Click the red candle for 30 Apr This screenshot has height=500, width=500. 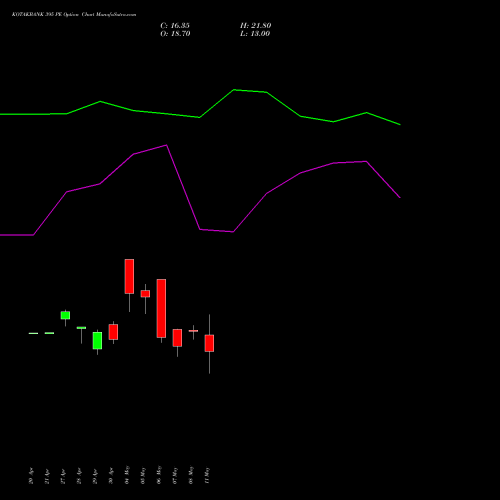113,332
